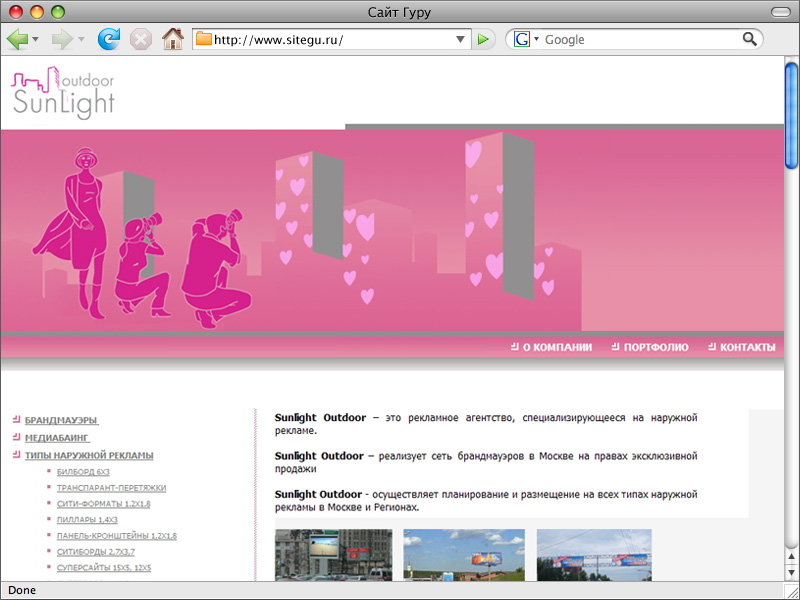This screenshot has width=800, height=600.
Task: Click the Google search engine icon
Action: [521, 39]
